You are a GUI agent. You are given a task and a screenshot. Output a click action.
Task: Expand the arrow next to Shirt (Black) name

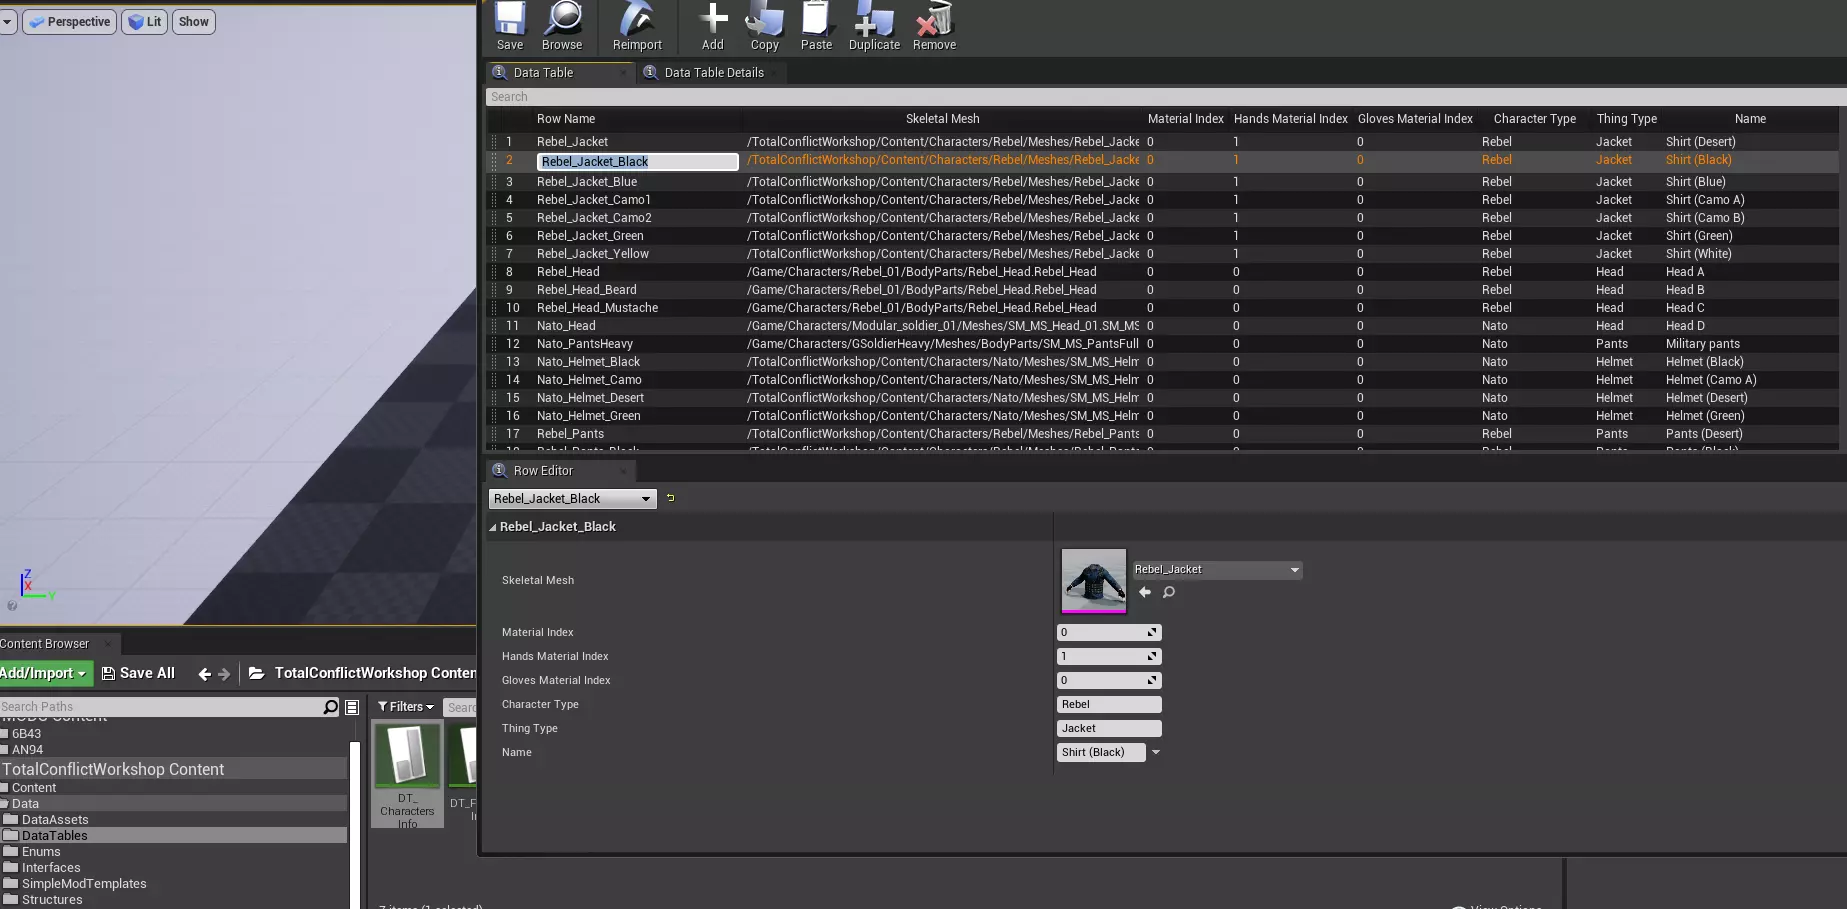point(1156,752)
